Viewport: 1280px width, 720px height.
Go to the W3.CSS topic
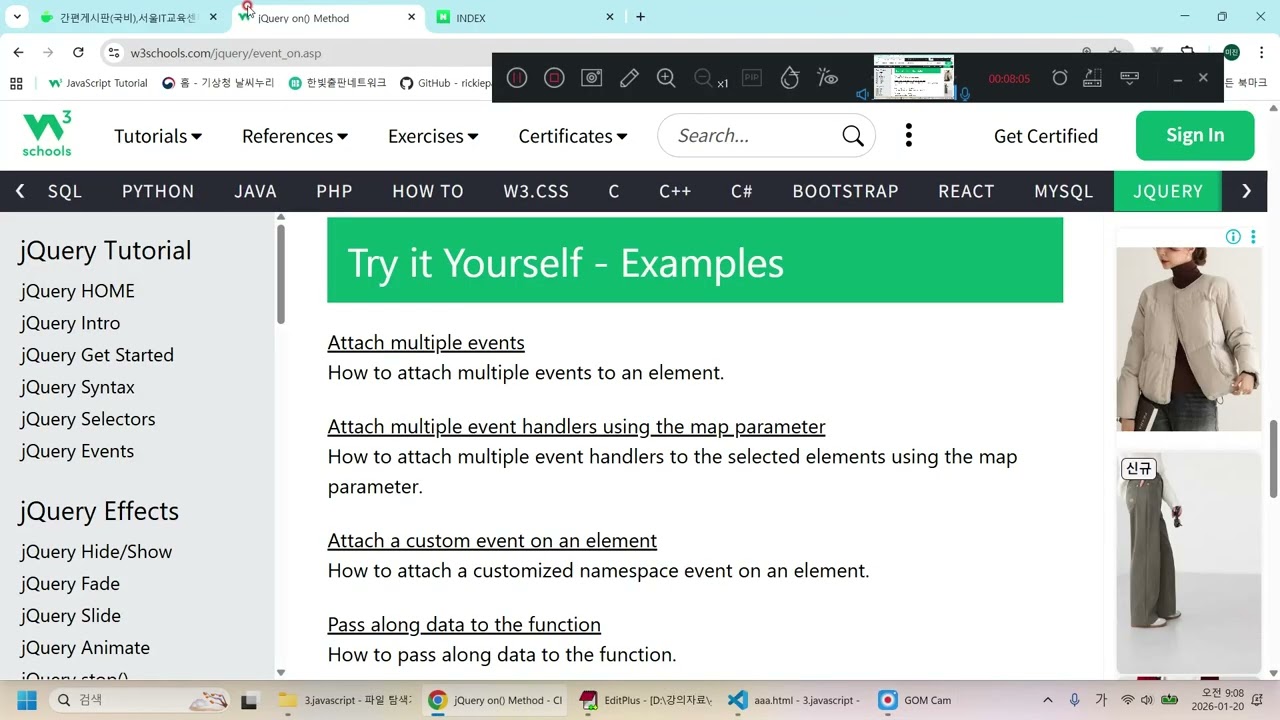tap(536, 191)
